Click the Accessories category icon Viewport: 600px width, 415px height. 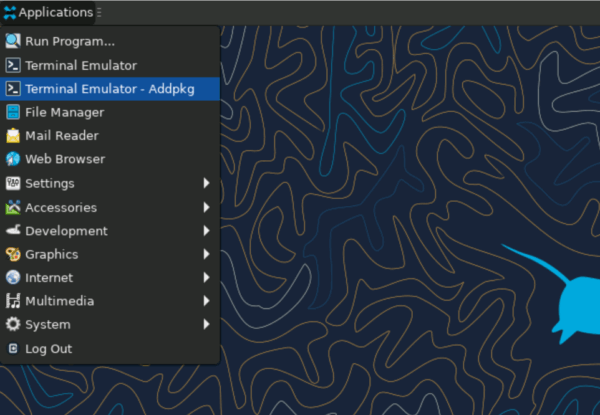[x=13, y=207]
